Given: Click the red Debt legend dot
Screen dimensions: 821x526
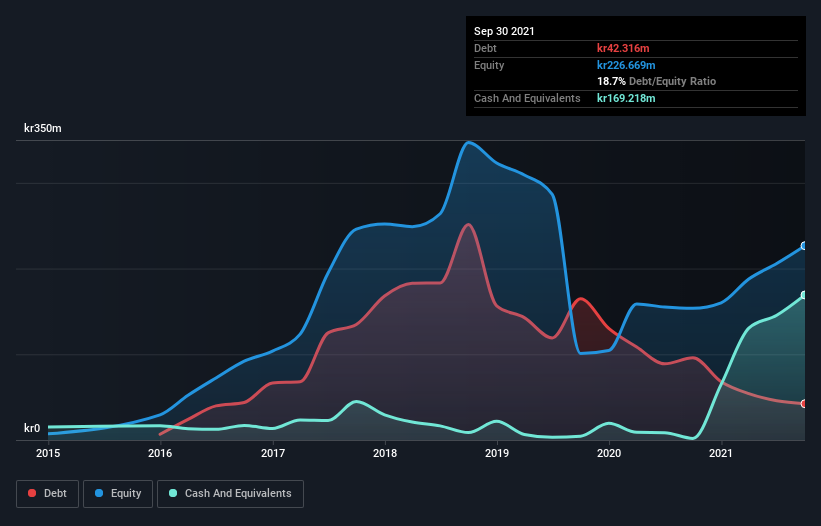Looking at the screenshot, I should point(32,493).
